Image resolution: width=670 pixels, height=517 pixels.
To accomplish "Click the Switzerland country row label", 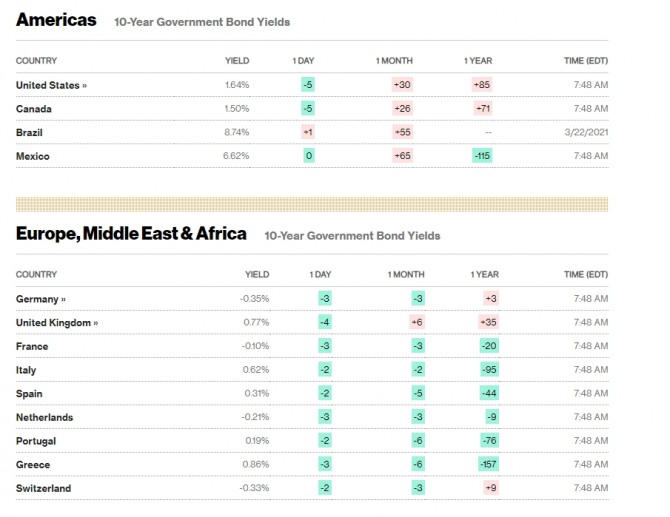I will [x=45, y=488].
